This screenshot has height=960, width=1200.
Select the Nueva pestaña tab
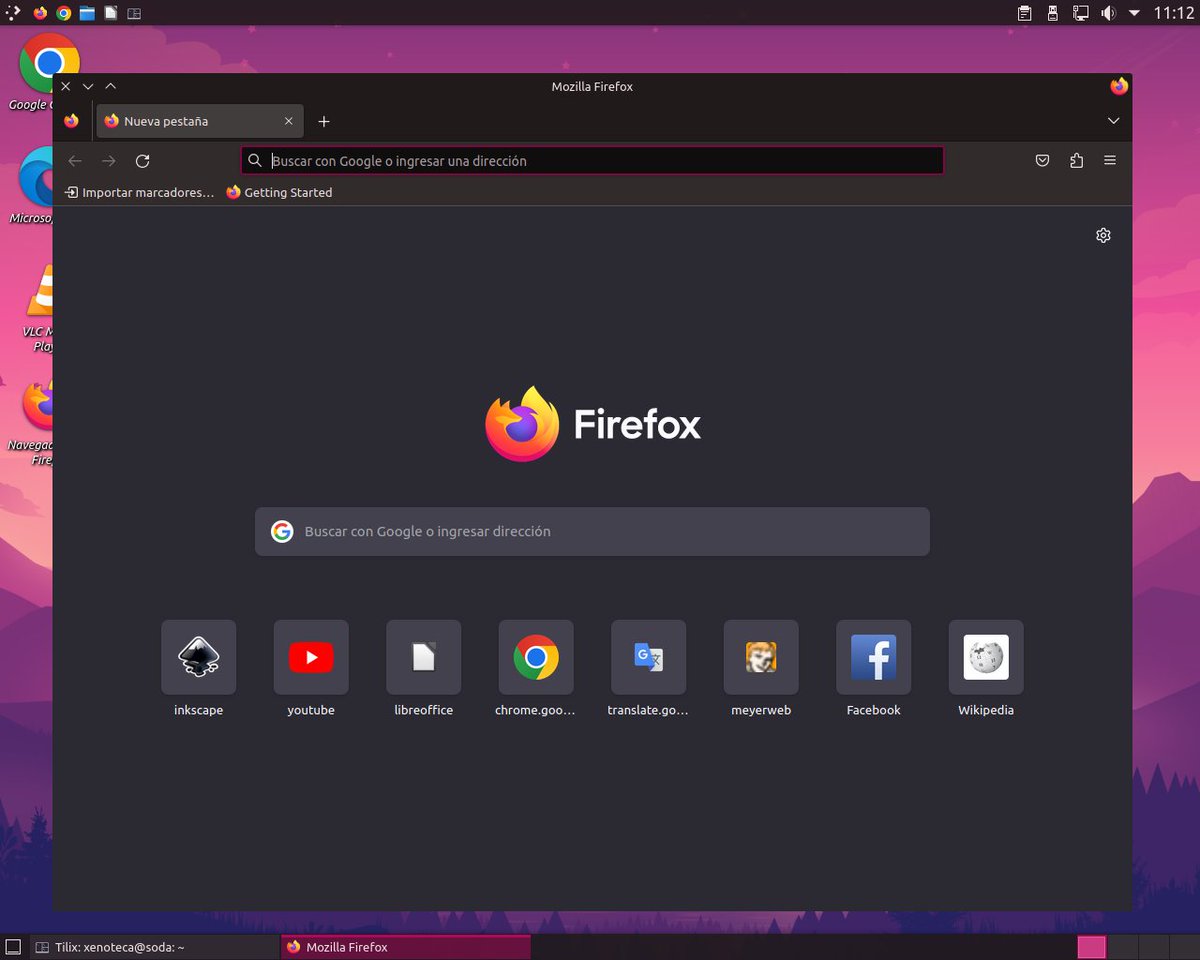pyautogui.click(x=200, y=121)
